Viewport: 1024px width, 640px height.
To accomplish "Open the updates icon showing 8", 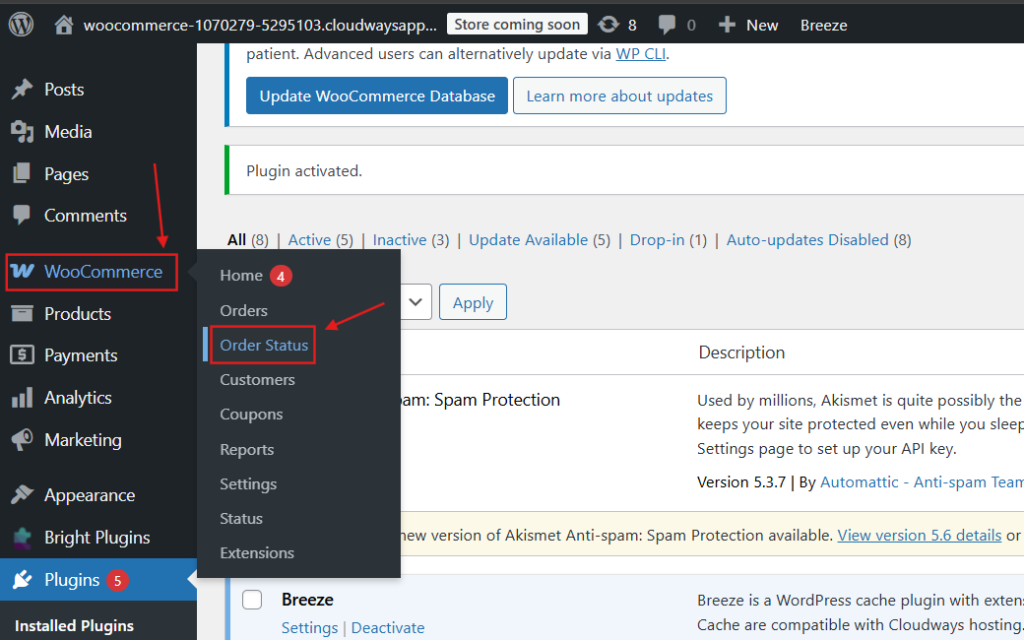I will 608,25.
